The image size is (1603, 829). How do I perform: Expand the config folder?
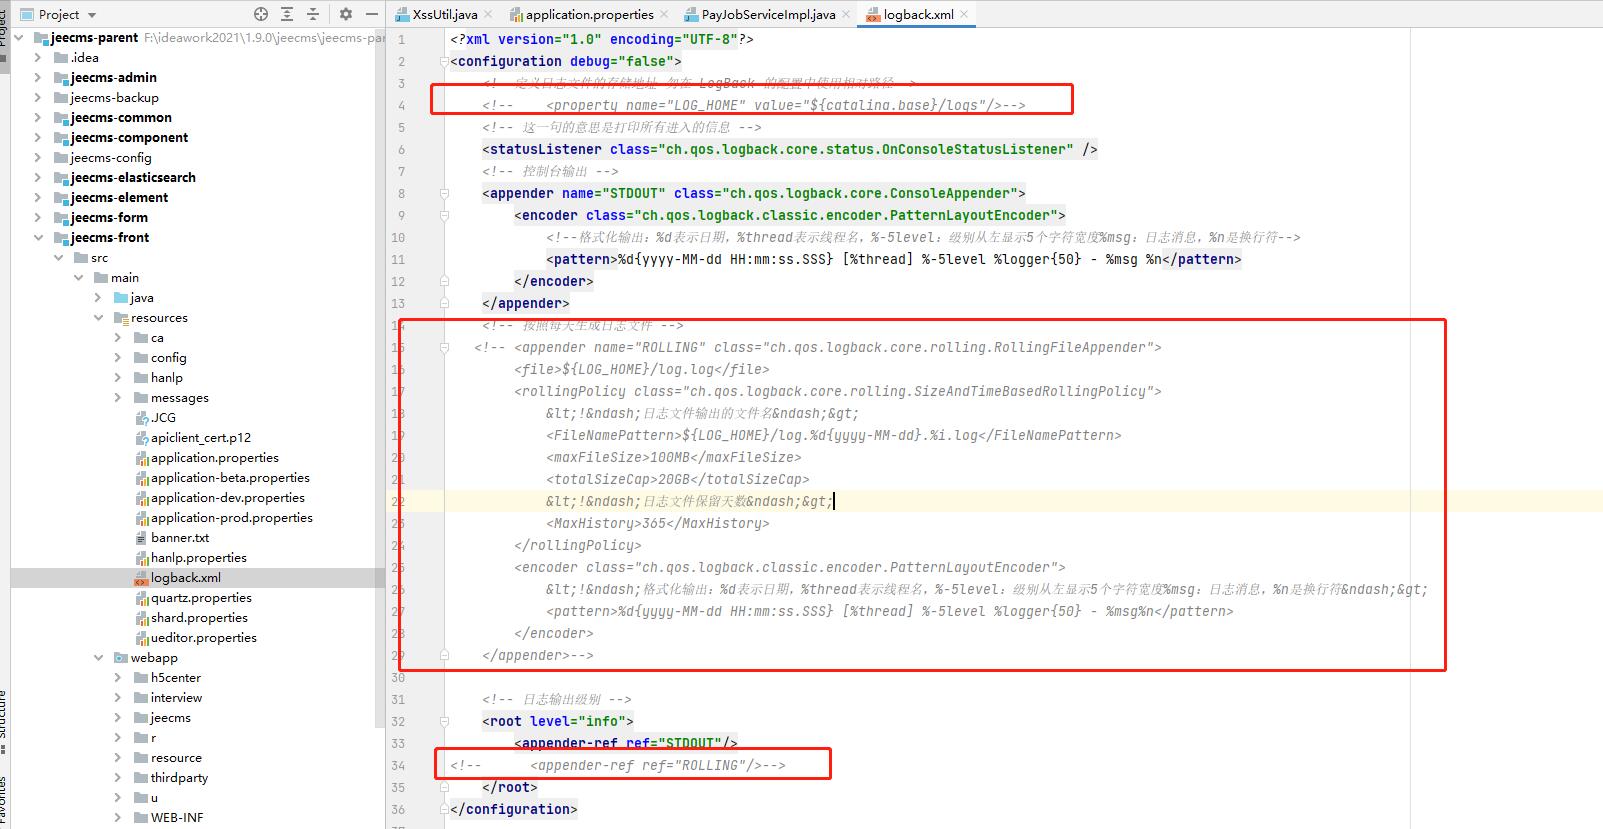click(118, 358)
